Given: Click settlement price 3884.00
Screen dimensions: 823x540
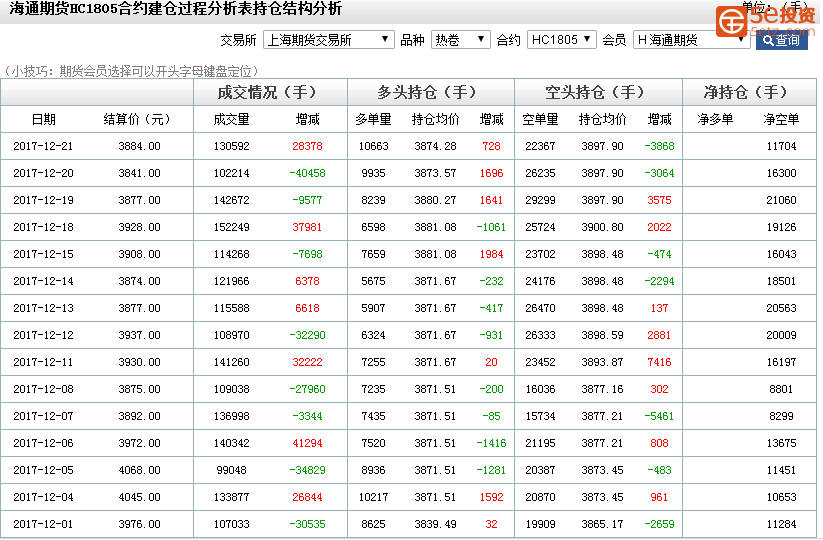Looking at the screenshot, I should [139, 146].
